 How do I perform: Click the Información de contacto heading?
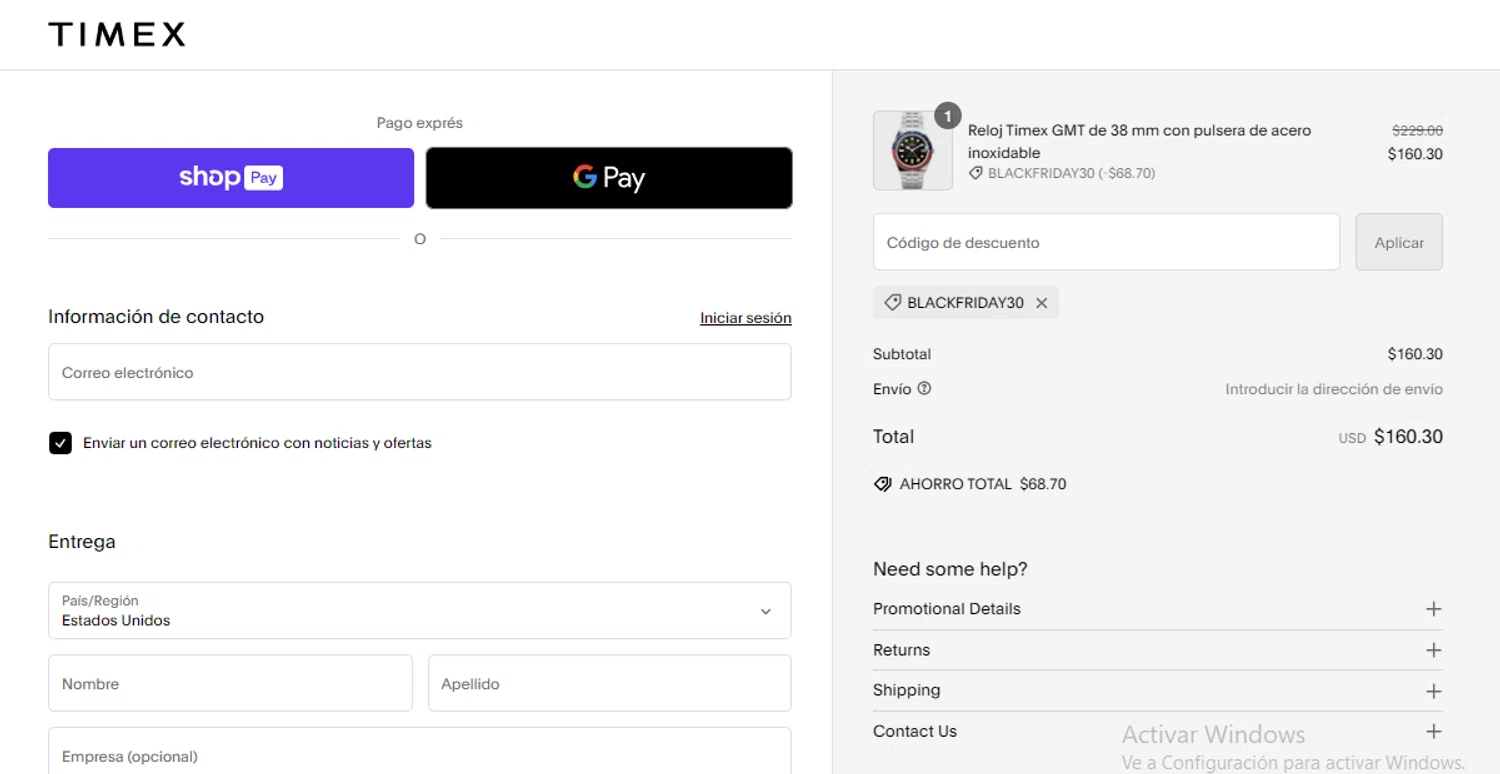[156, 317]
